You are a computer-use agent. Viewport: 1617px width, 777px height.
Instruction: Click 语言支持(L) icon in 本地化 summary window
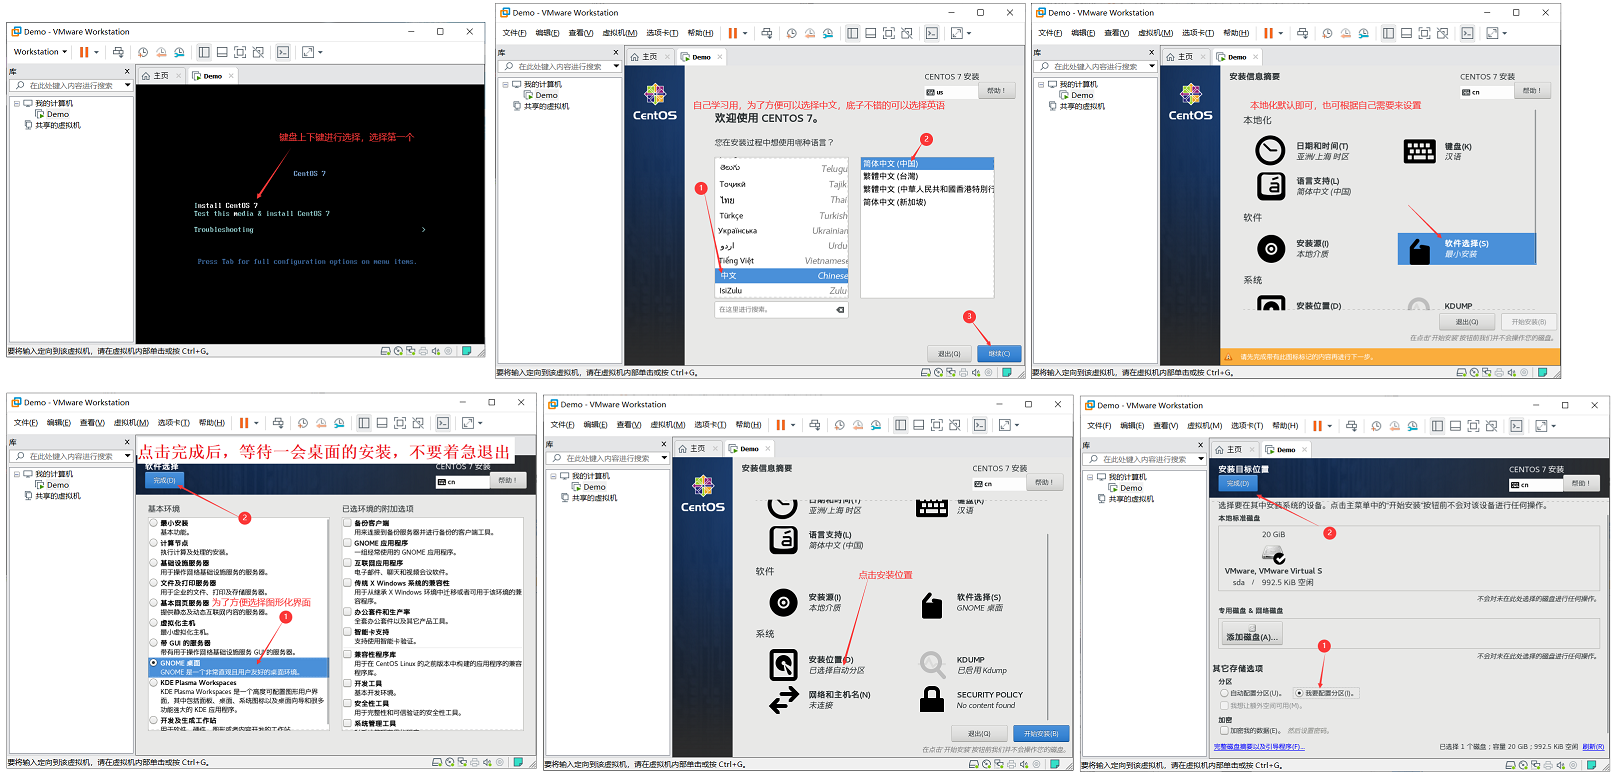click(x=1270, y=186)
